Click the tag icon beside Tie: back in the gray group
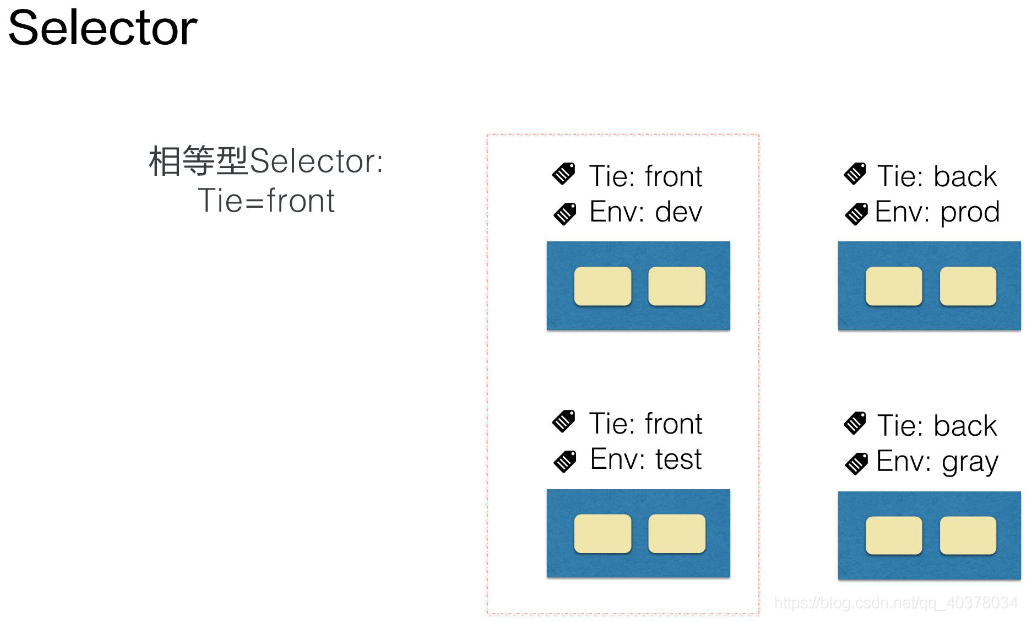This screenshot has height=621, width=1027. tap(855, 423)
